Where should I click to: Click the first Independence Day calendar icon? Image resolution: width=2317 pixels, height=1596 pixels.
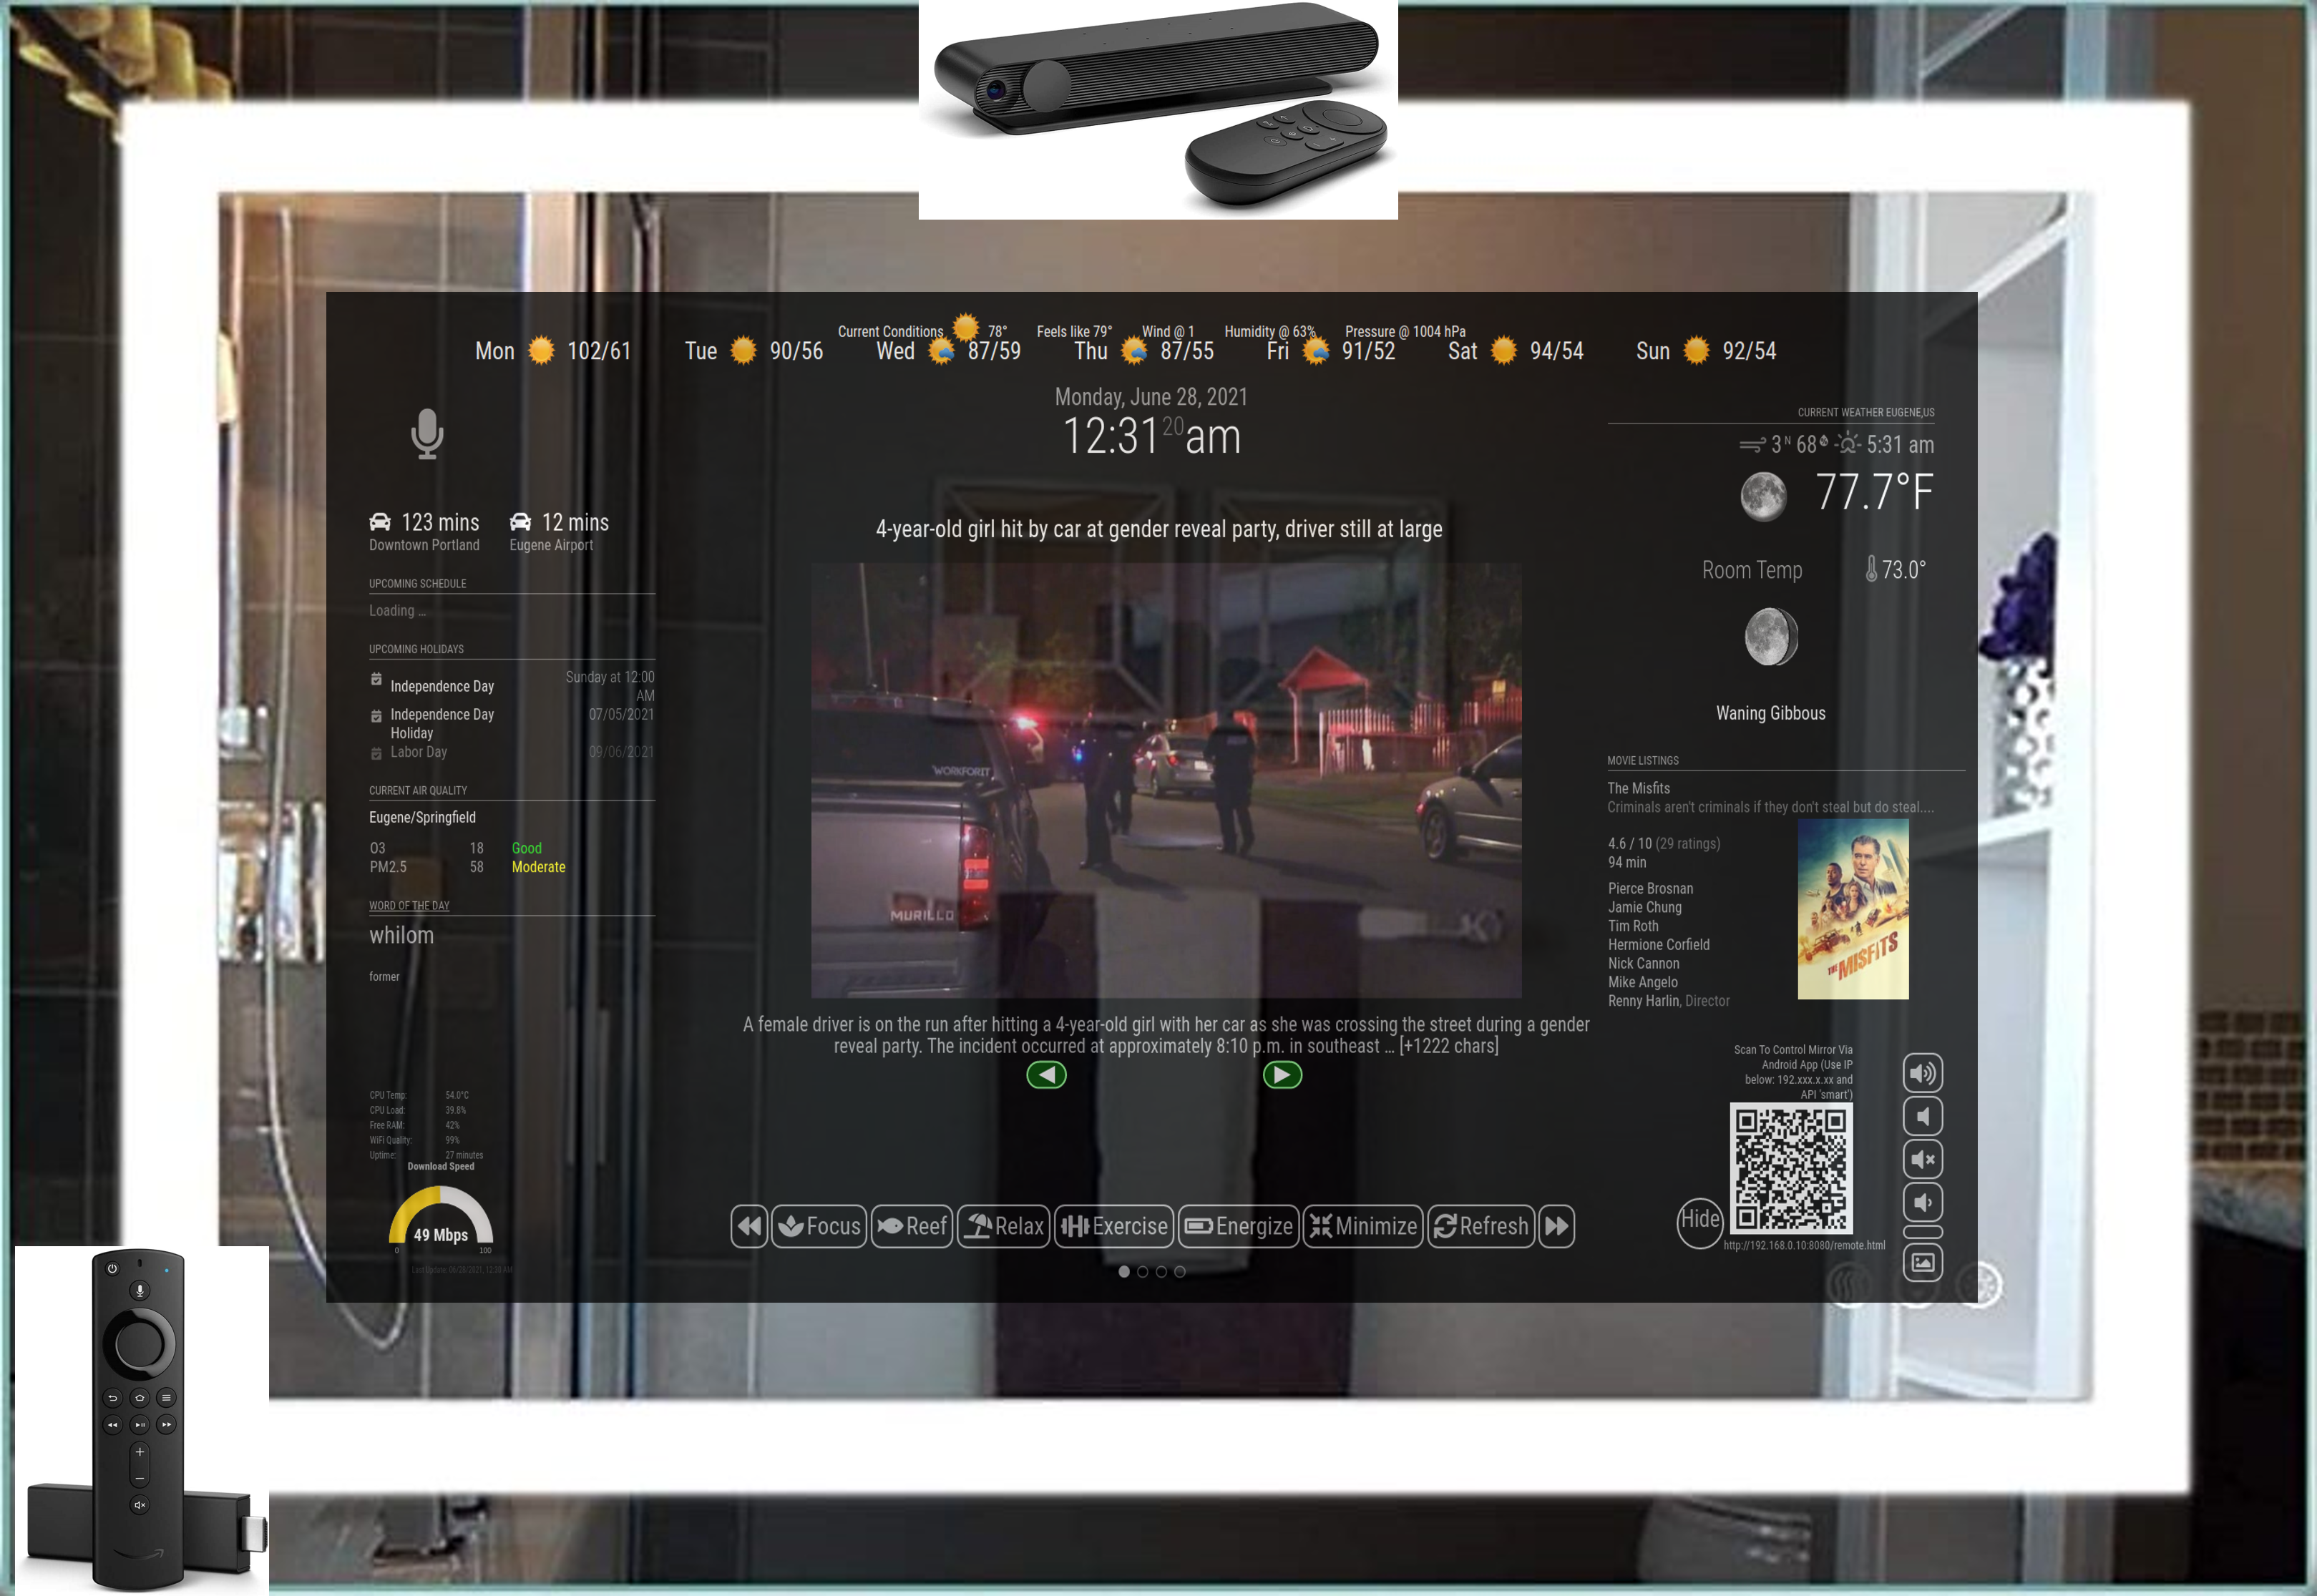coord(376,679)
